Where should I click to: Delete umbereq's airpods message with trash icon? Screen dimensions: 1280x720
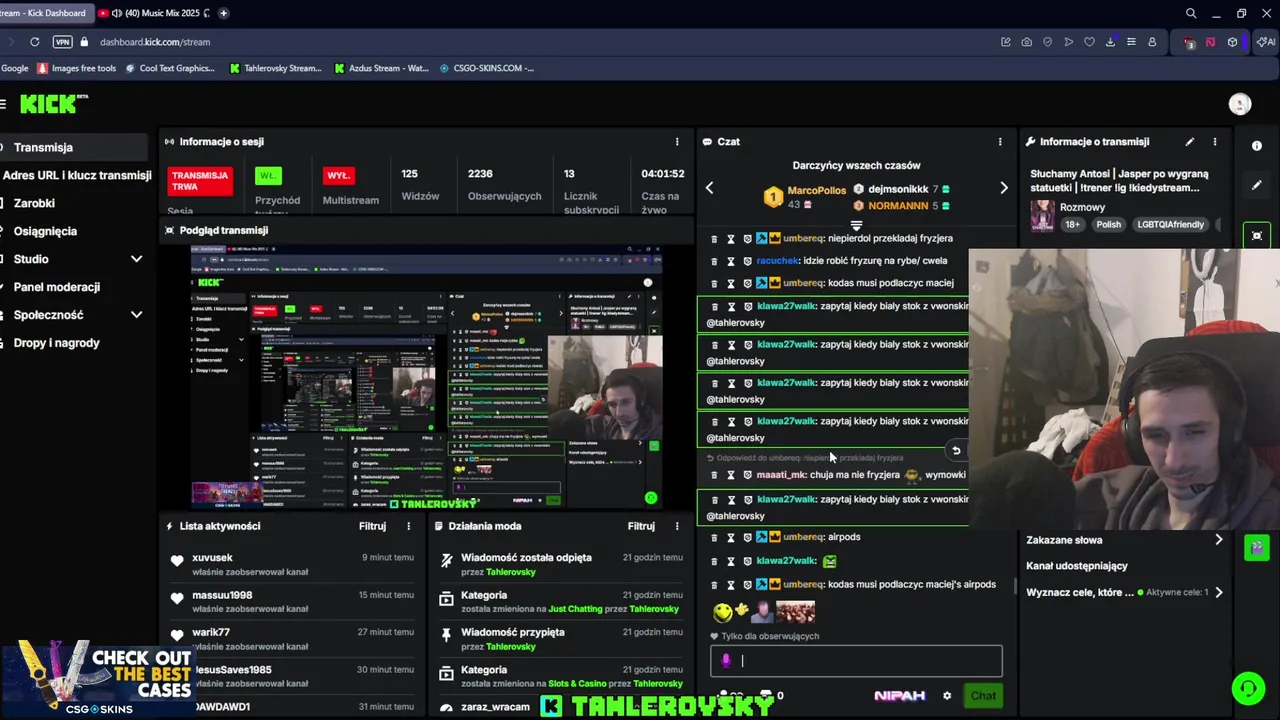[714, 537]
